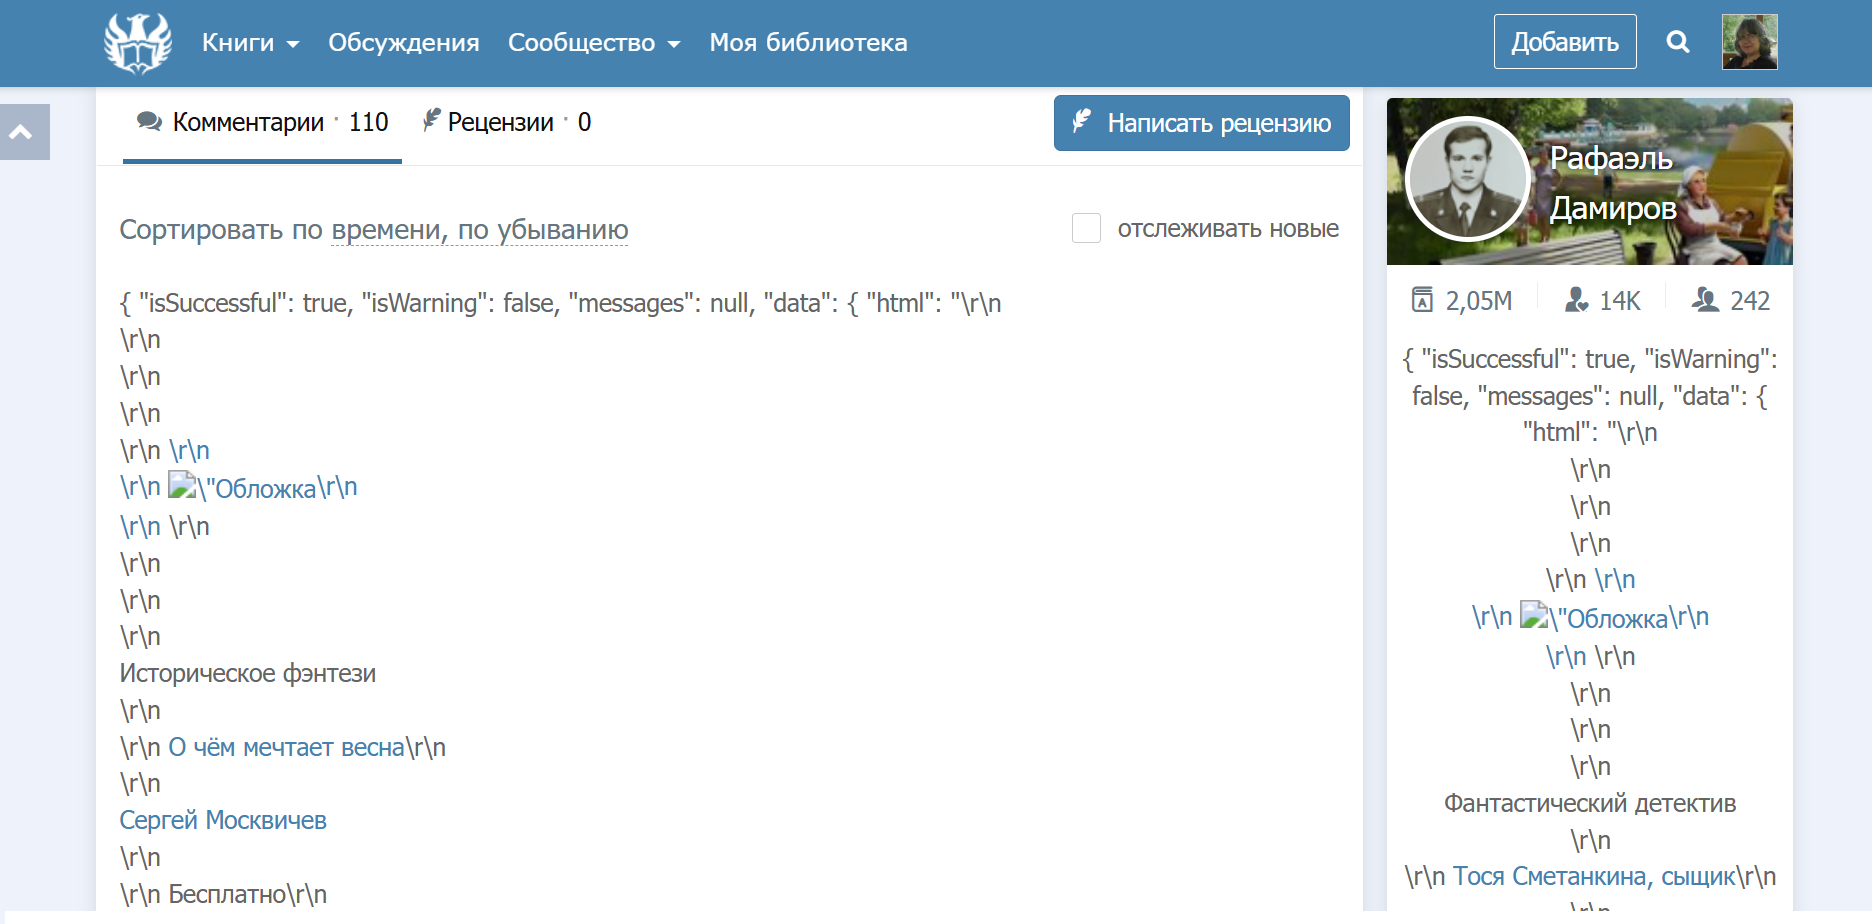Click the followers icon showing 14K

[x=1577, y=300]
